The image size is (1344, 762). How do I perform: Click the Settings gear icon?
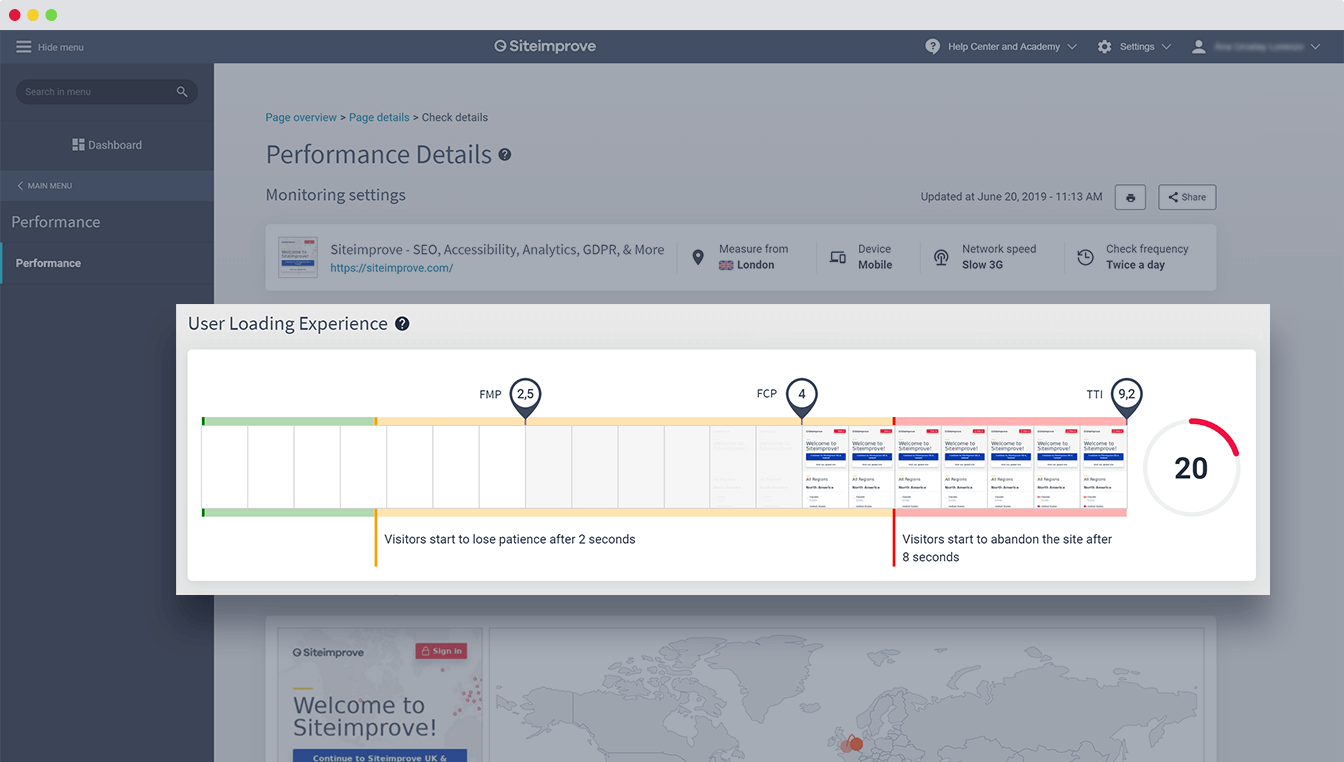pos(1104,47)
